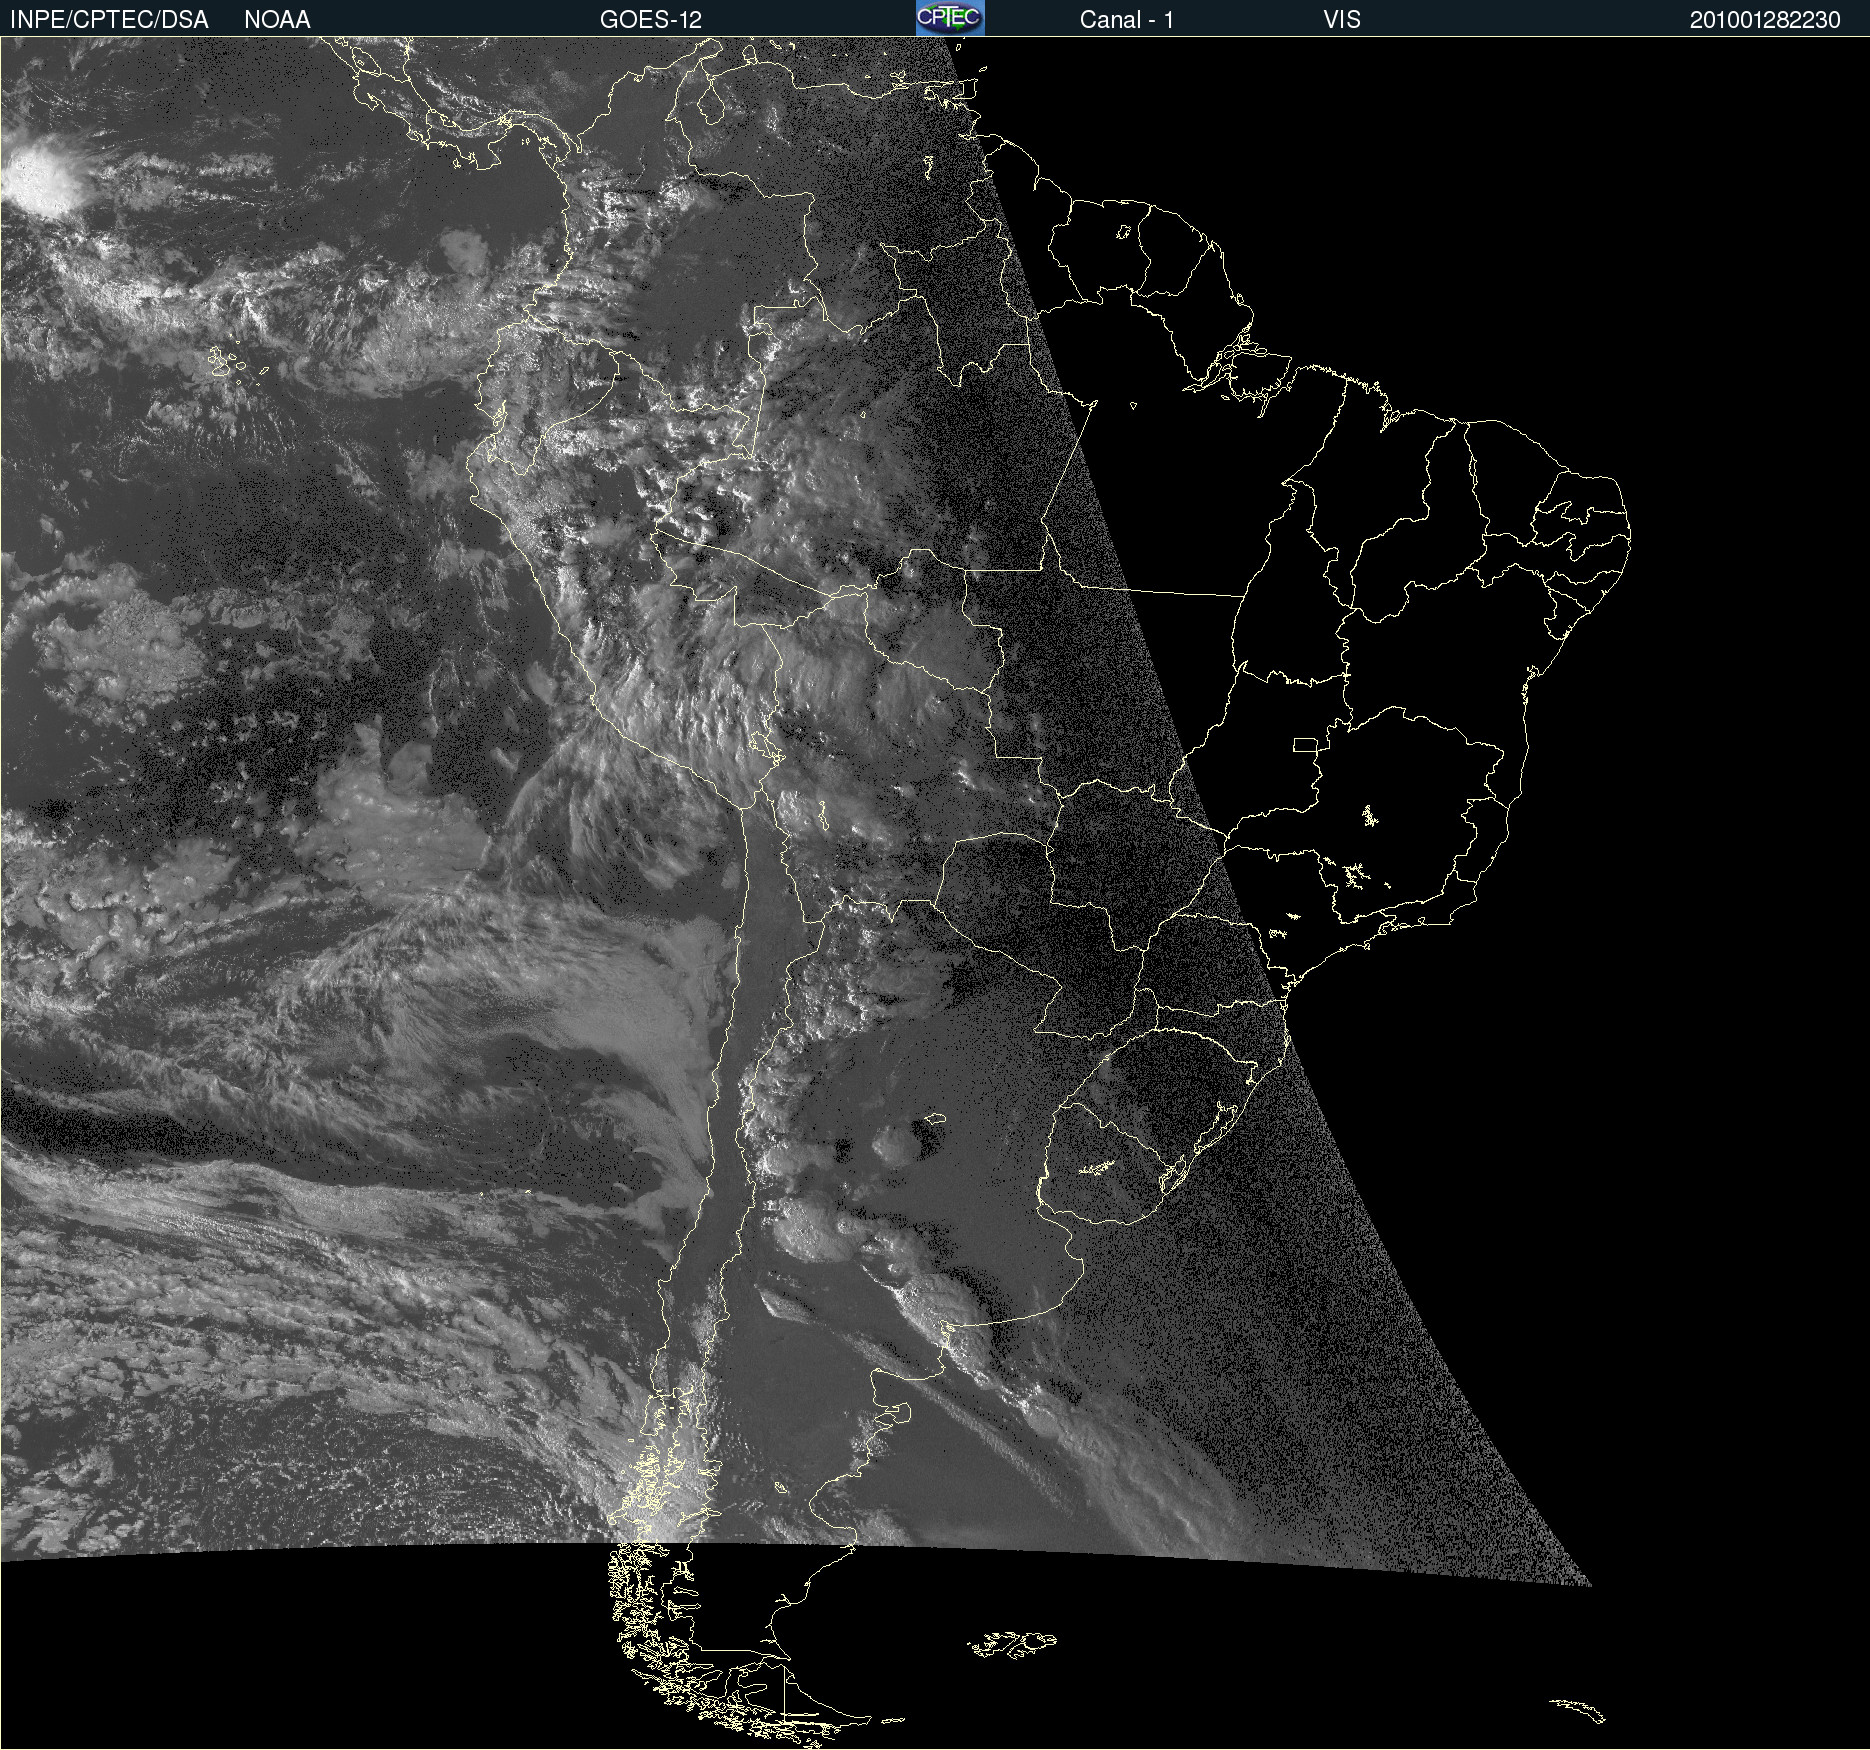Click the 201001282230 timestamp
This screenshot has height=1750, width=1870.
coord(1765,20)
